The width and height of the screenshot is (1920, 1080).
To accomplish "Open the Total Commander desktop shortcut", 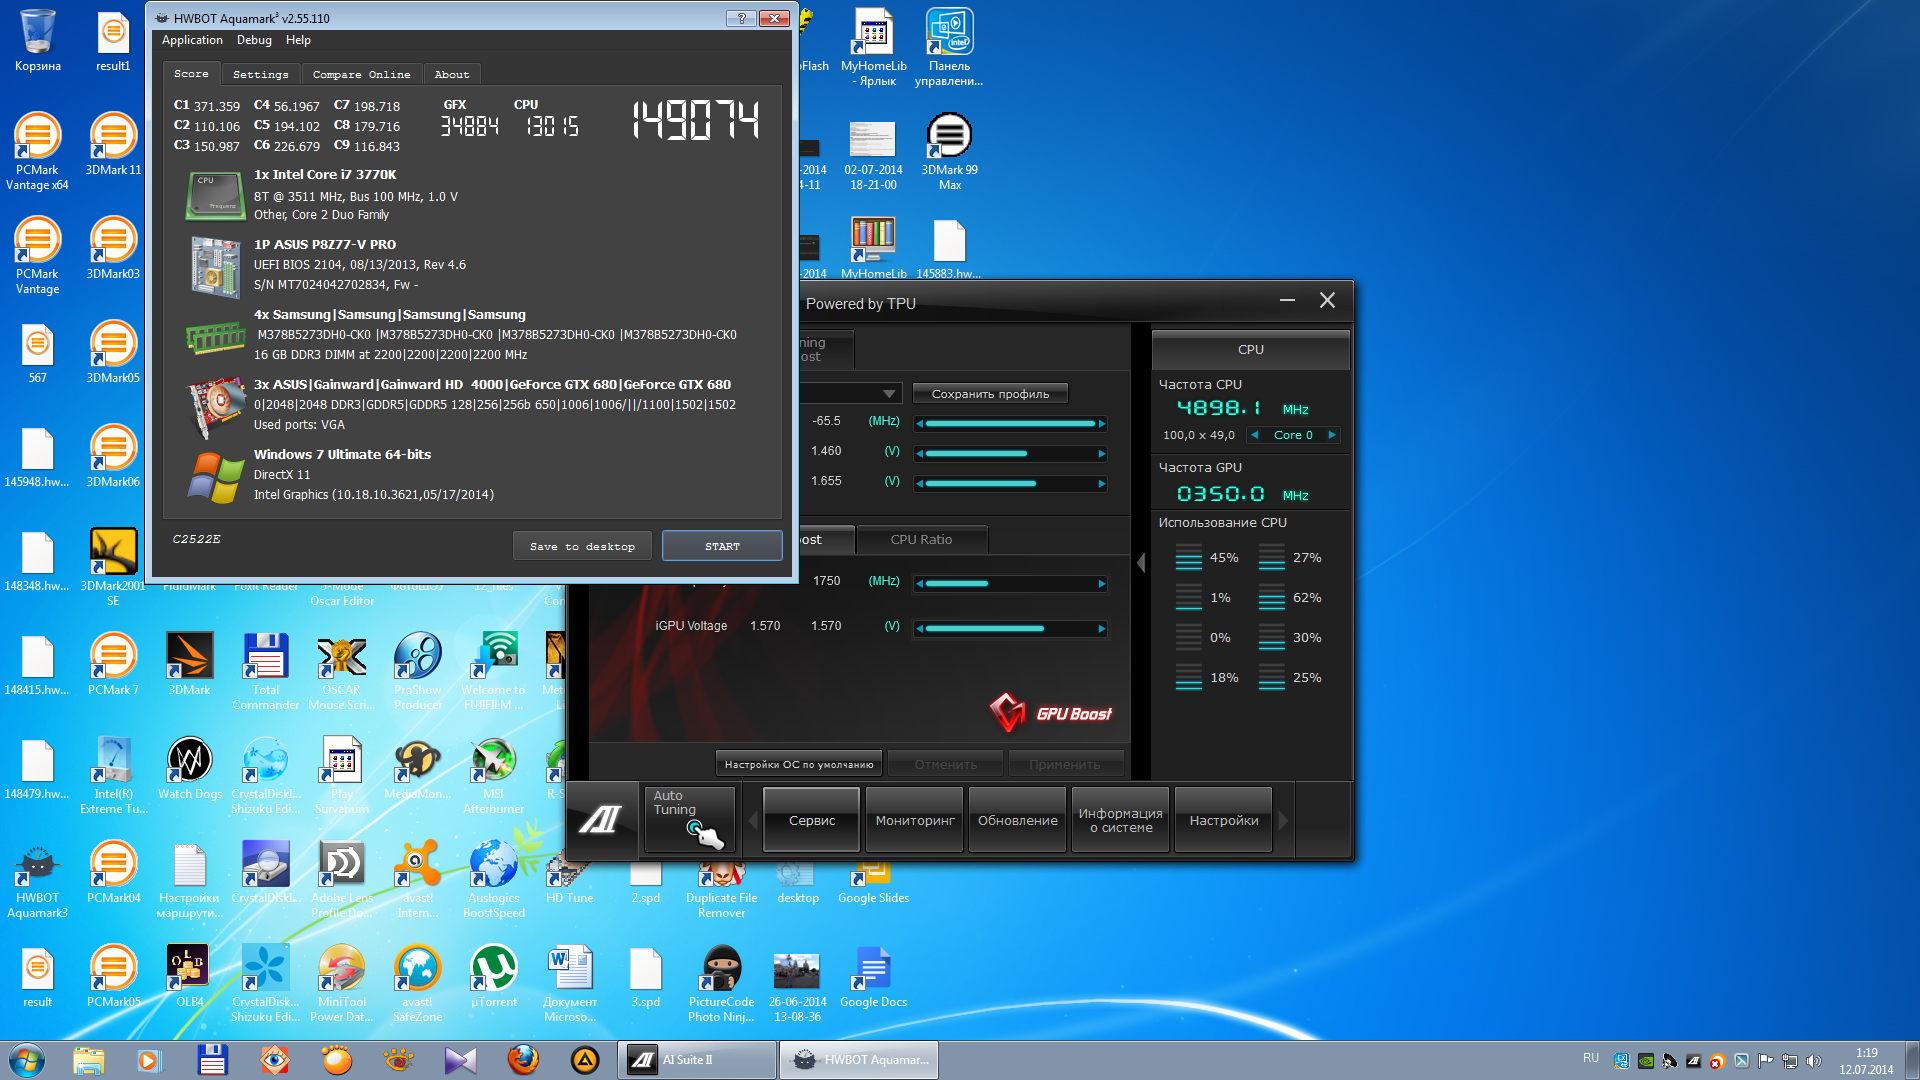I will click(x=265, y=672).
